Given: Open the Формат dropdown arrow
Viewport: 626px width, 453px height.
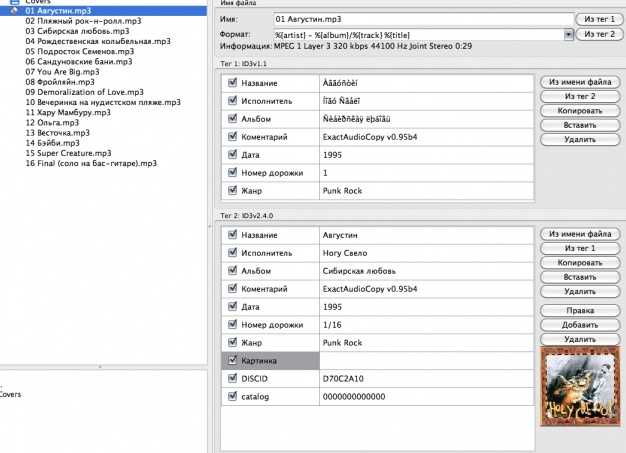Looking at the screenshot, I should pyautogui.click(x=568, y=34).
